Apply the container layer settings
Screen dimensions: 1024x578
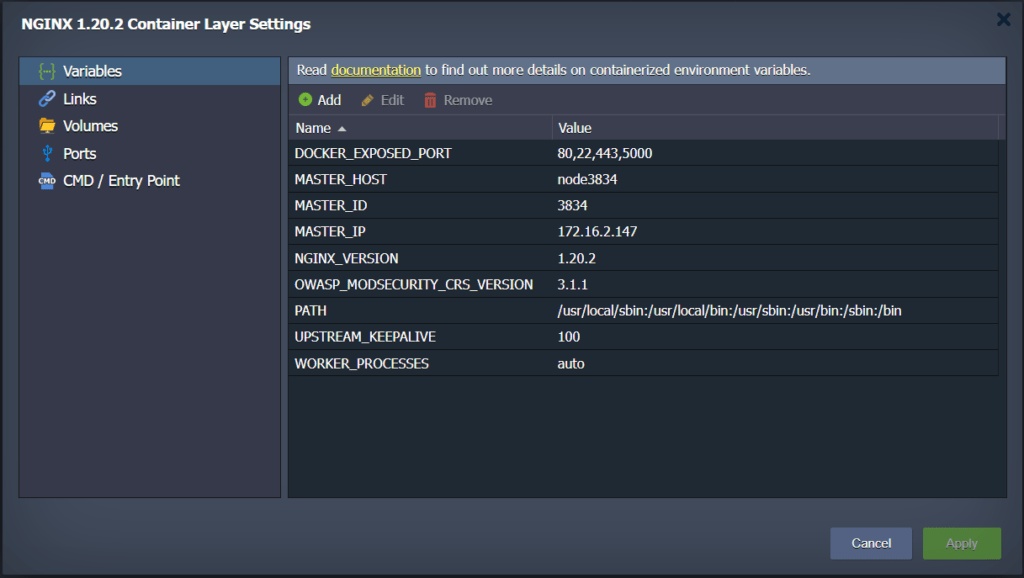coord(962,543)
